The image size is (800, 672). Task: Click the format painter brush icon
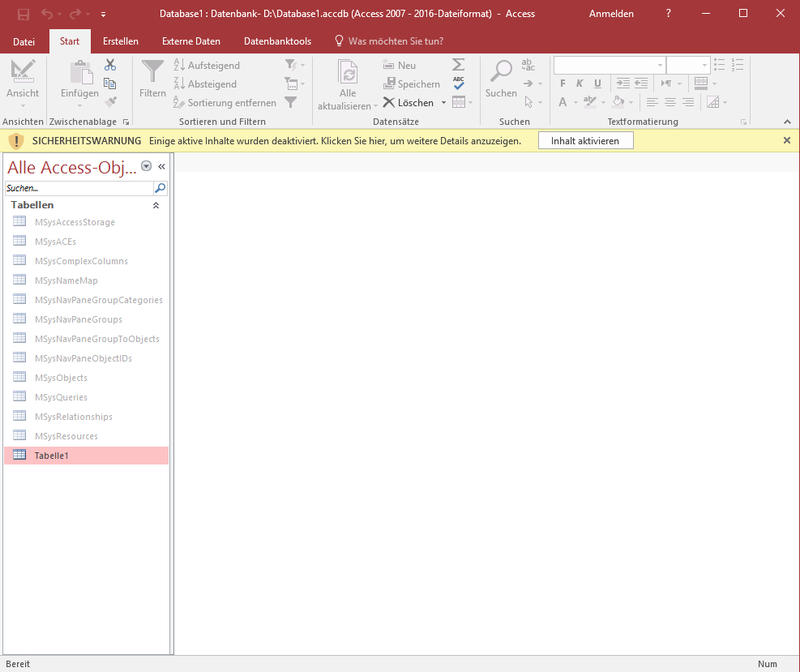(x=110, y=102)
